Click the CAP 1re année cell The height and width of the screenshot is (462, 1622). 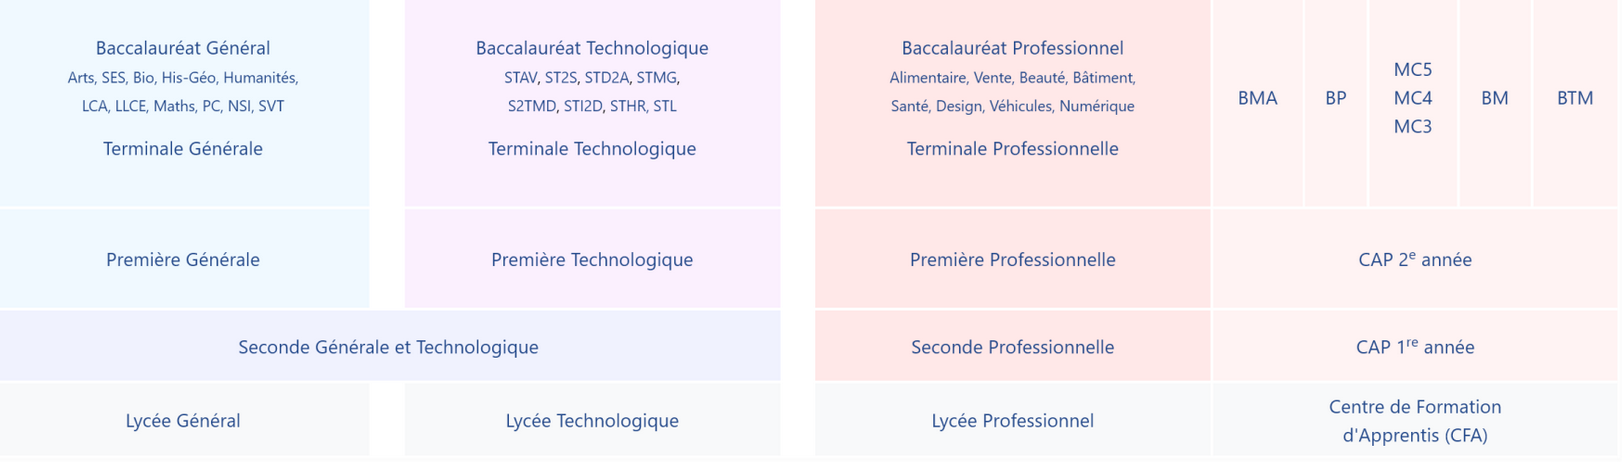(1414, 347)
